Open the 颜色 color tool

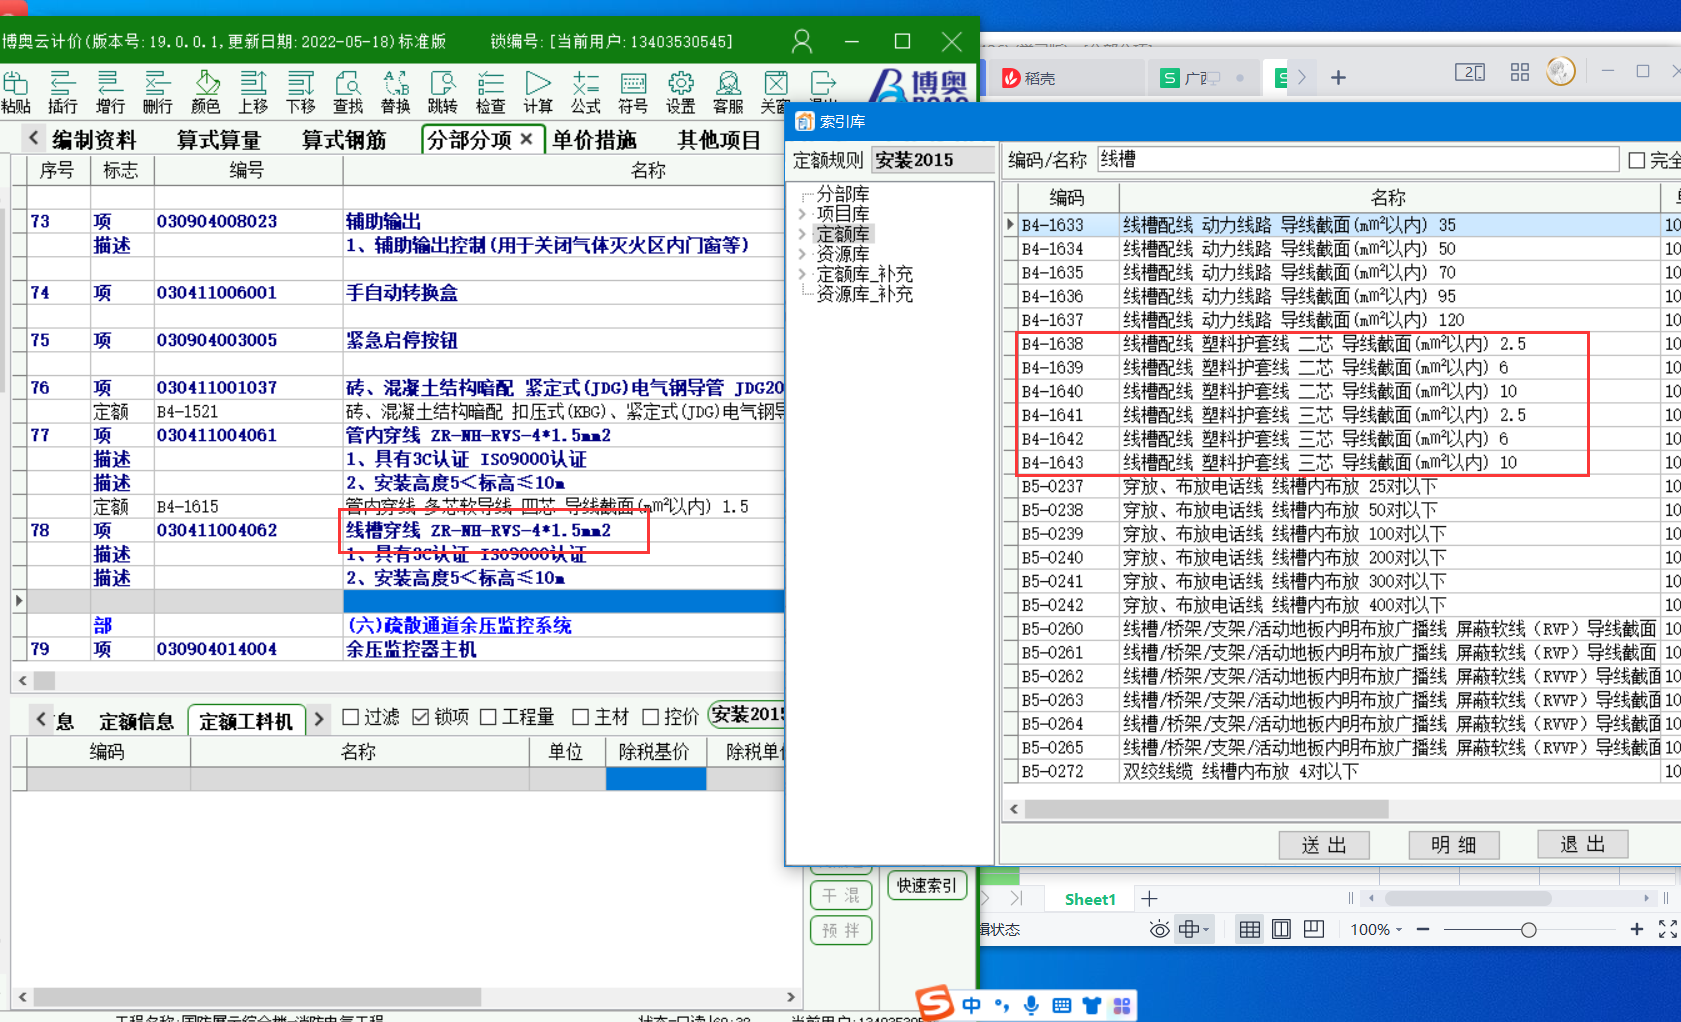205,92
